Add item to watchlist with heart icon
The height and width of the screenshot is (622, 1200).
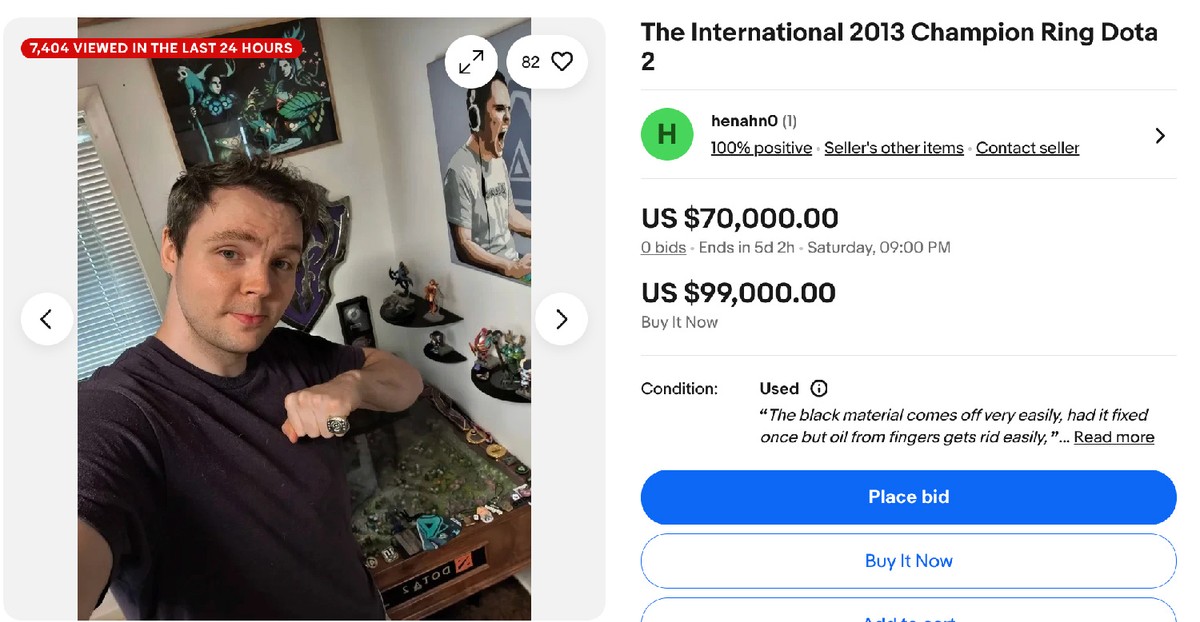coord(547,62)
